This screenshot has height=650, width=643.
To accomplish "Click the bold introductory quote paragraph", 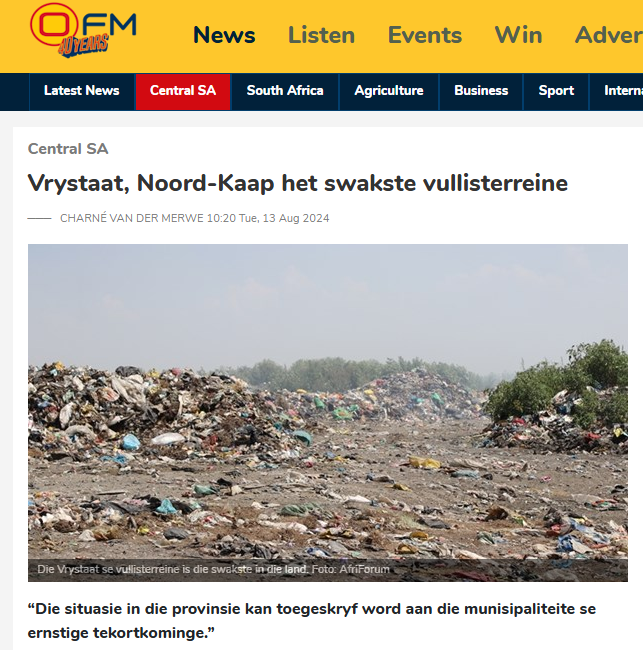I will click(312, 621).
